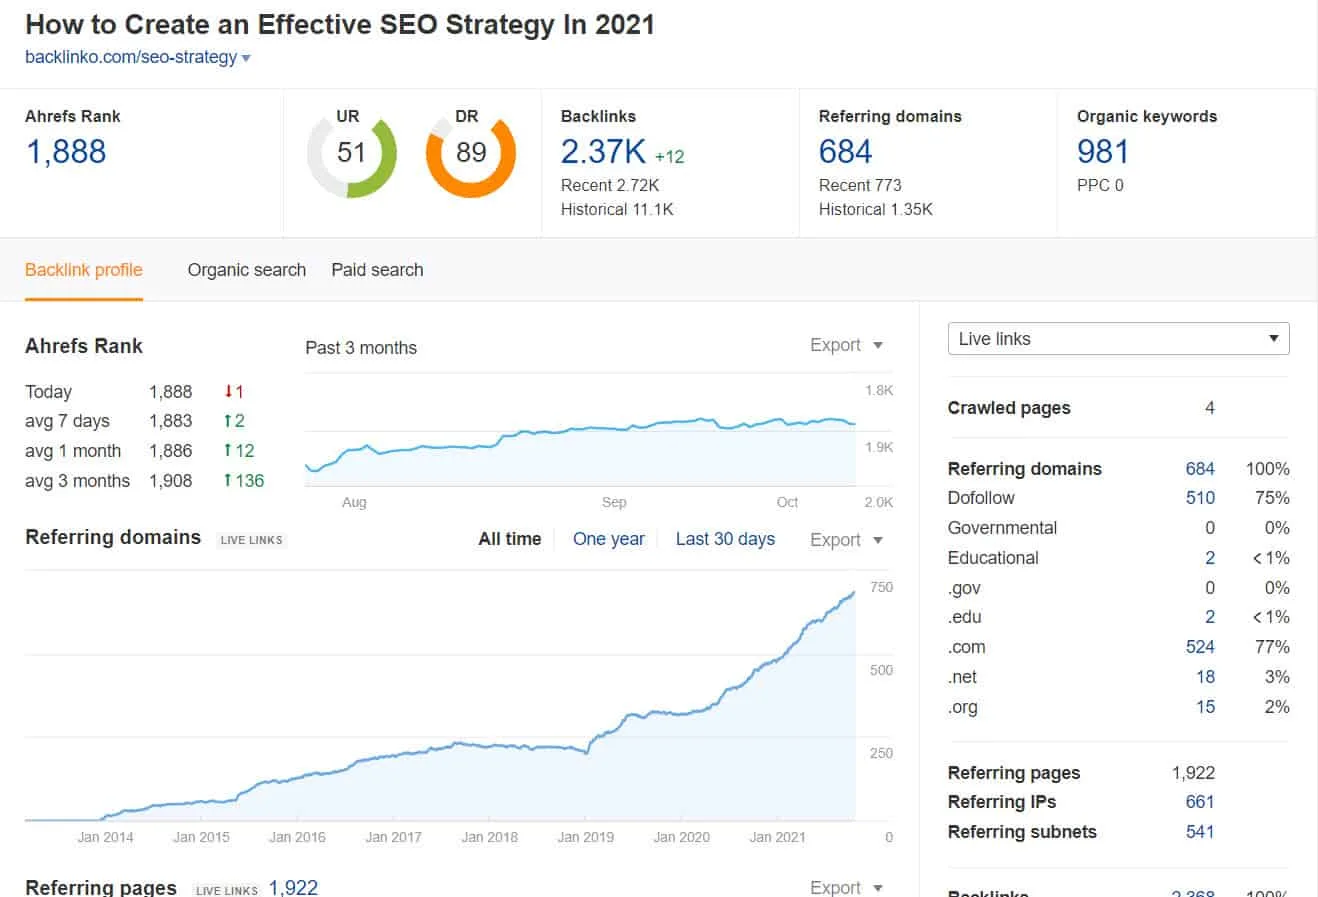The width and height of the screenshot is (1318, 897).
Task: Select the One year time filter
Action: click(x=609, y=539)
